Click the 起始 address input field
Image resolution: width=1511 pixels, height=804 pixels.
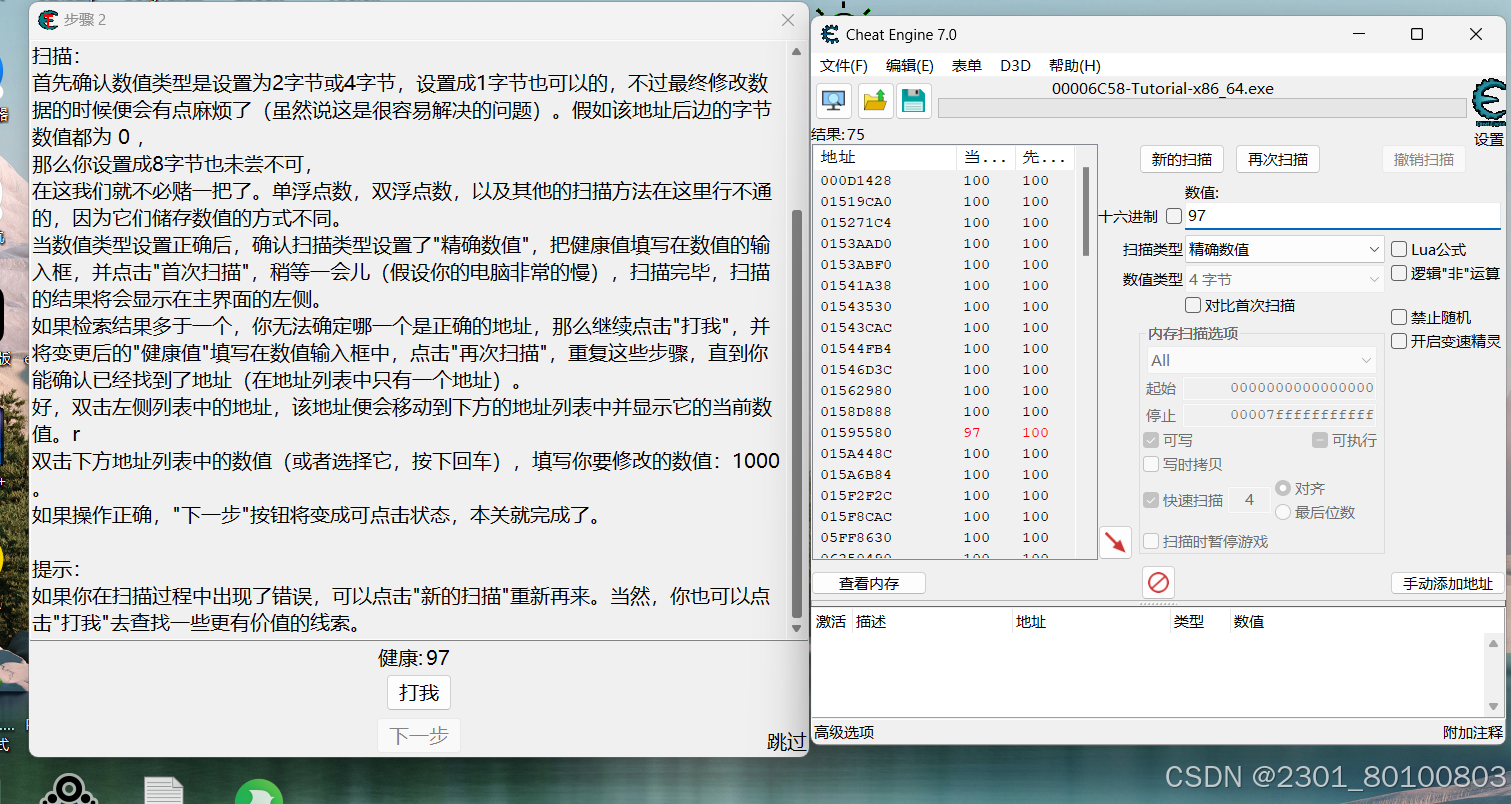(1280, 388)
